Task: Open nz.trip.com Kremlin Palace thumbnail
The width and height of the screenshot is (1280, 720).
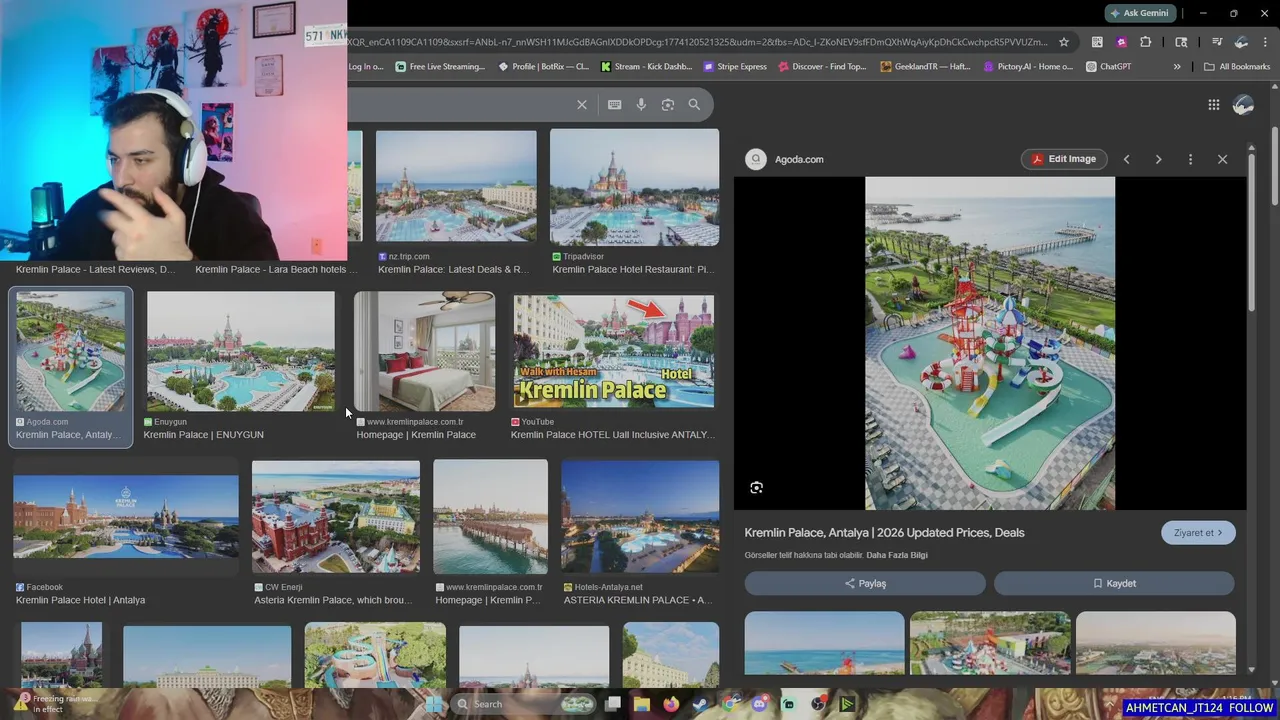Action: click(x=456, y=187)
